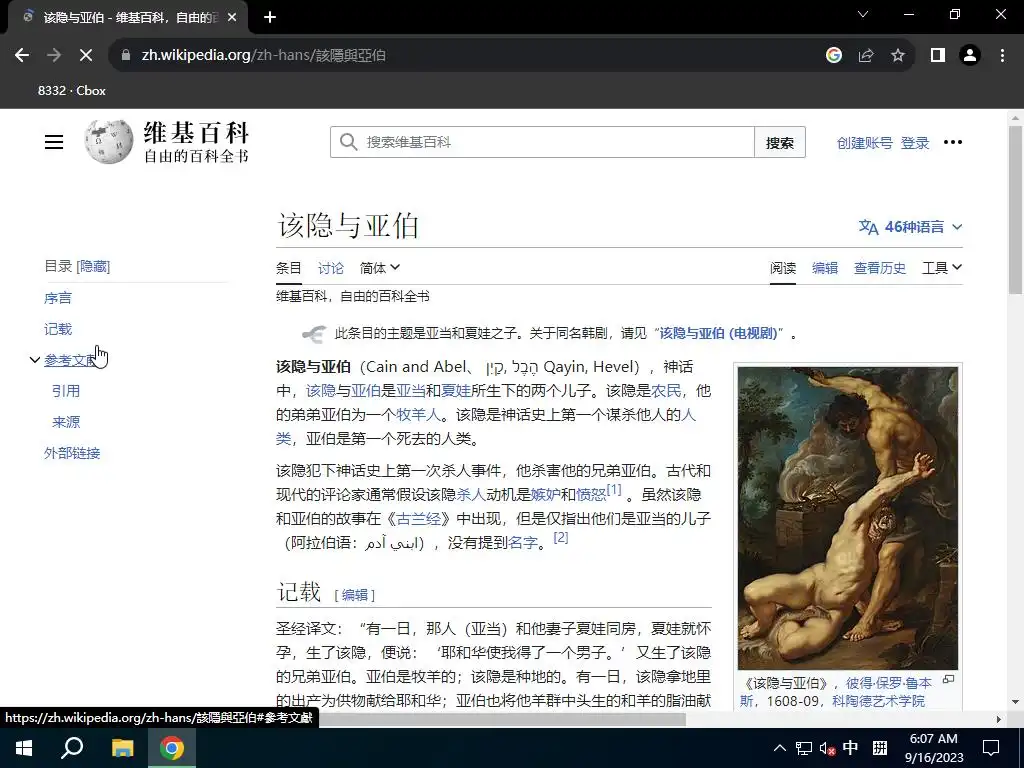Click the Chrome icon in the taskbar
Screen dimensions: 1024x768
172,748
